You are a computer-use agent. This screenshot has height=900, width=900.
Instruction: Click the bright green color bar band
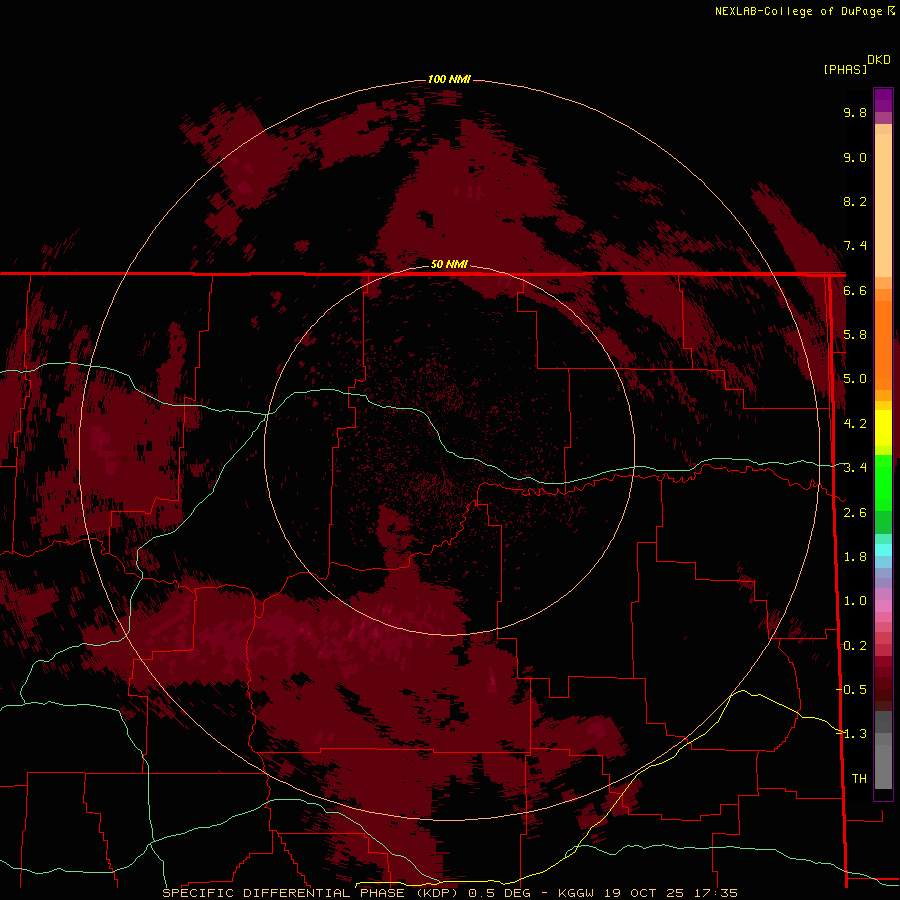(883, 483)
